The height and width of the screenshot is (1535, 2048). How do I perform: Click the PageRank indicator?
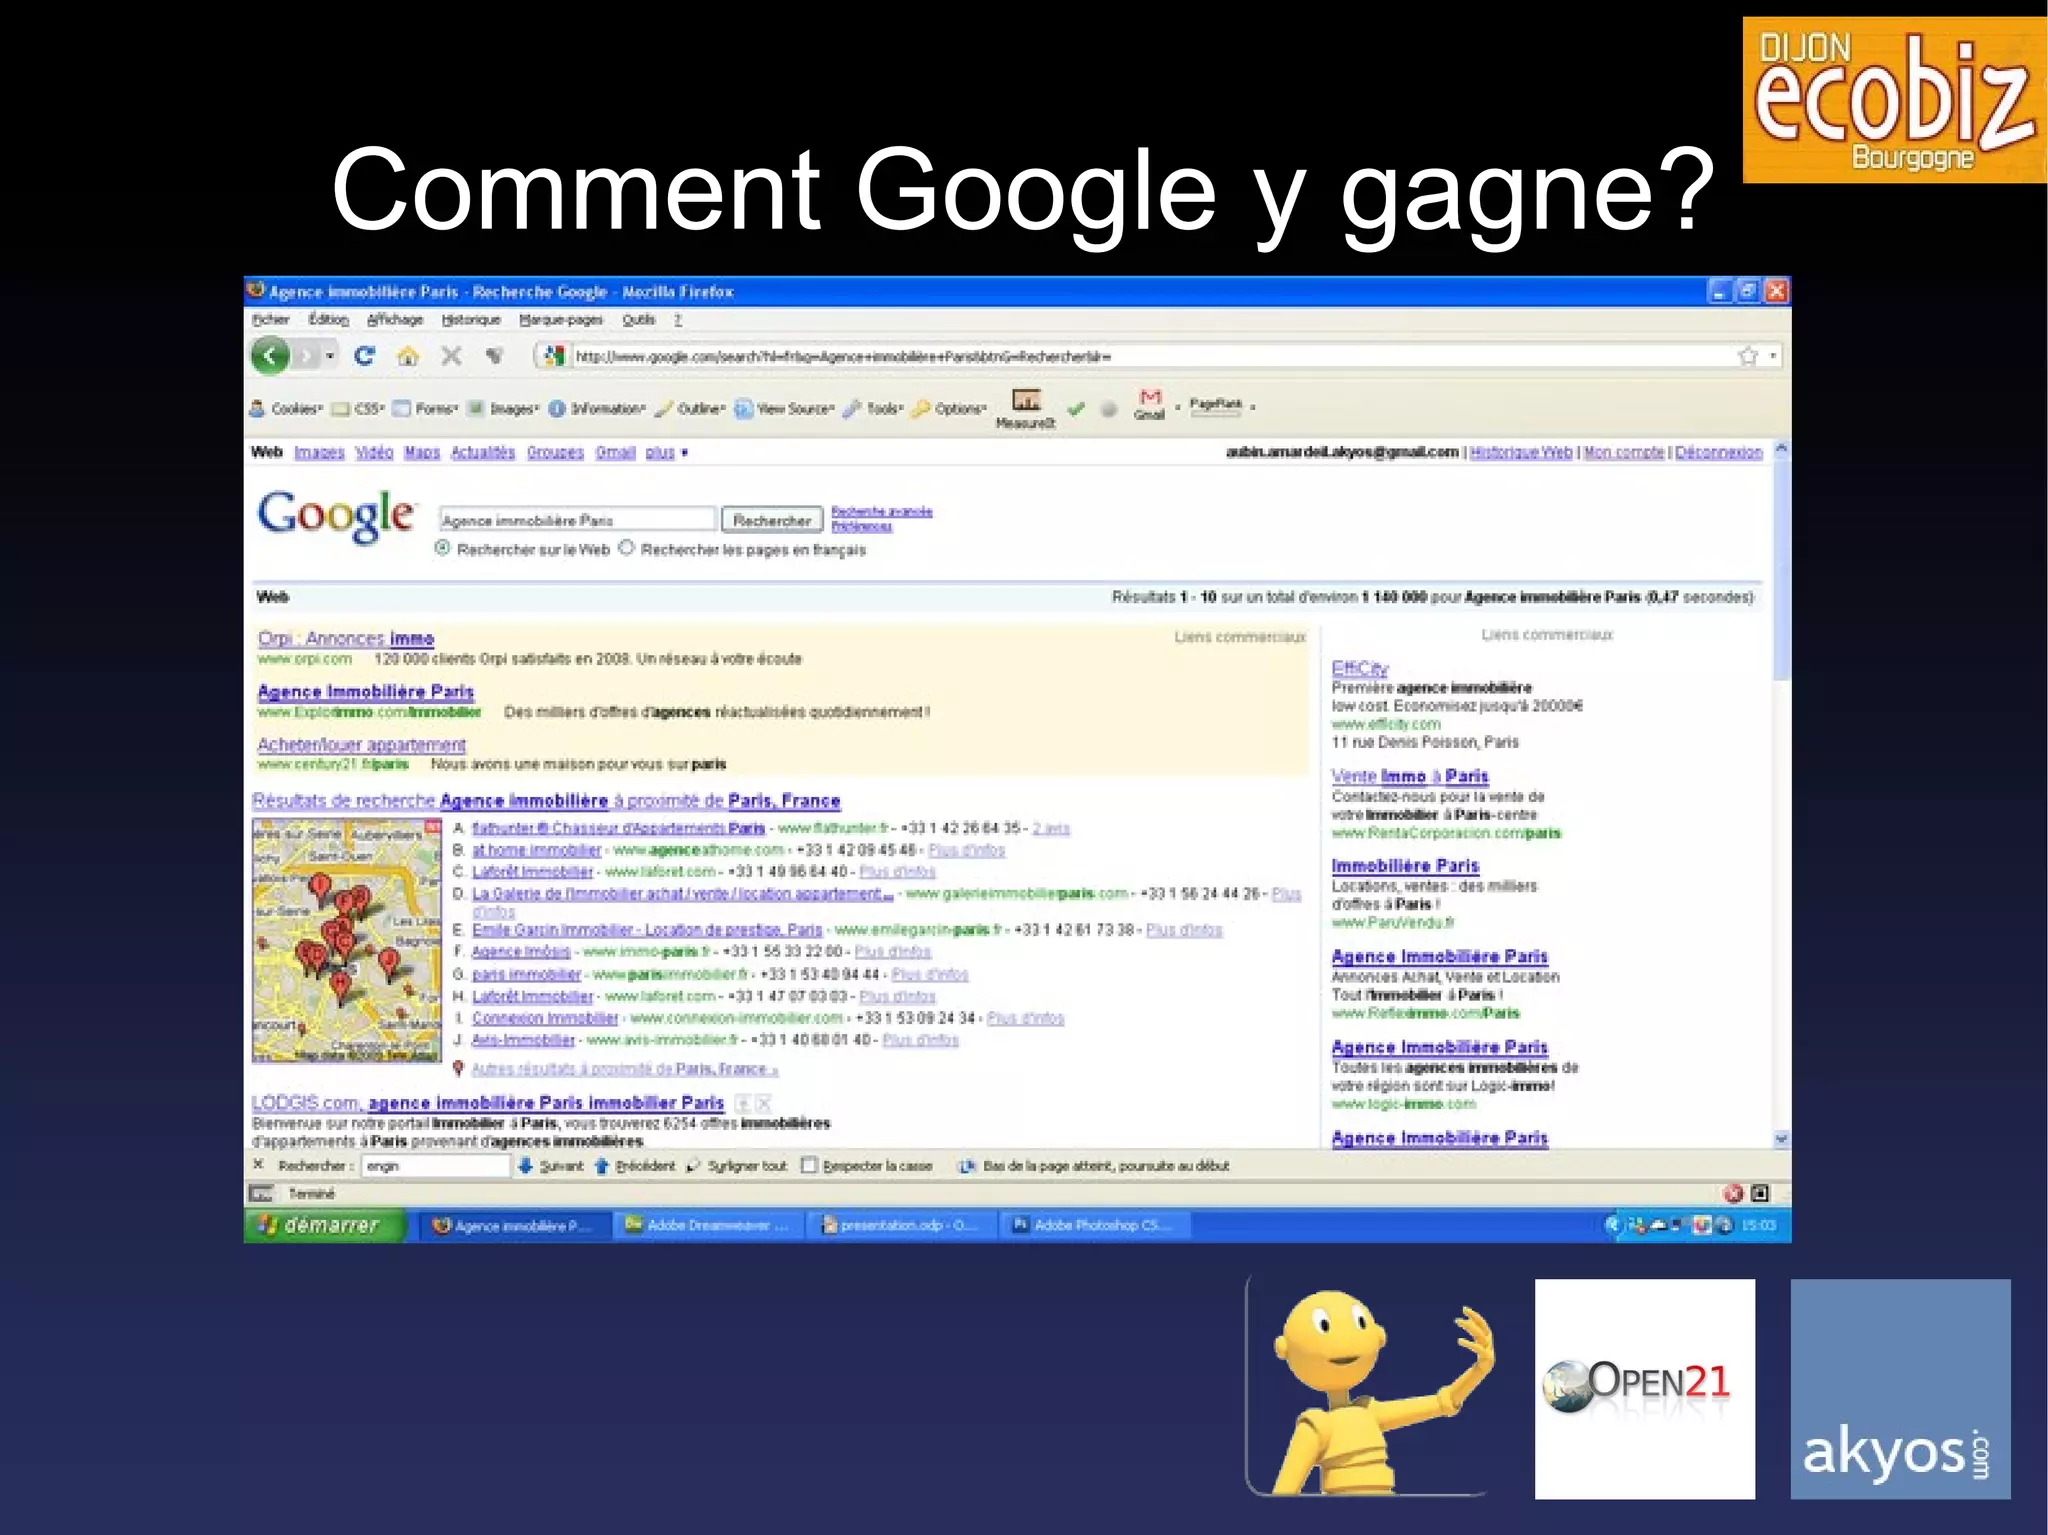coord(1215,405)
